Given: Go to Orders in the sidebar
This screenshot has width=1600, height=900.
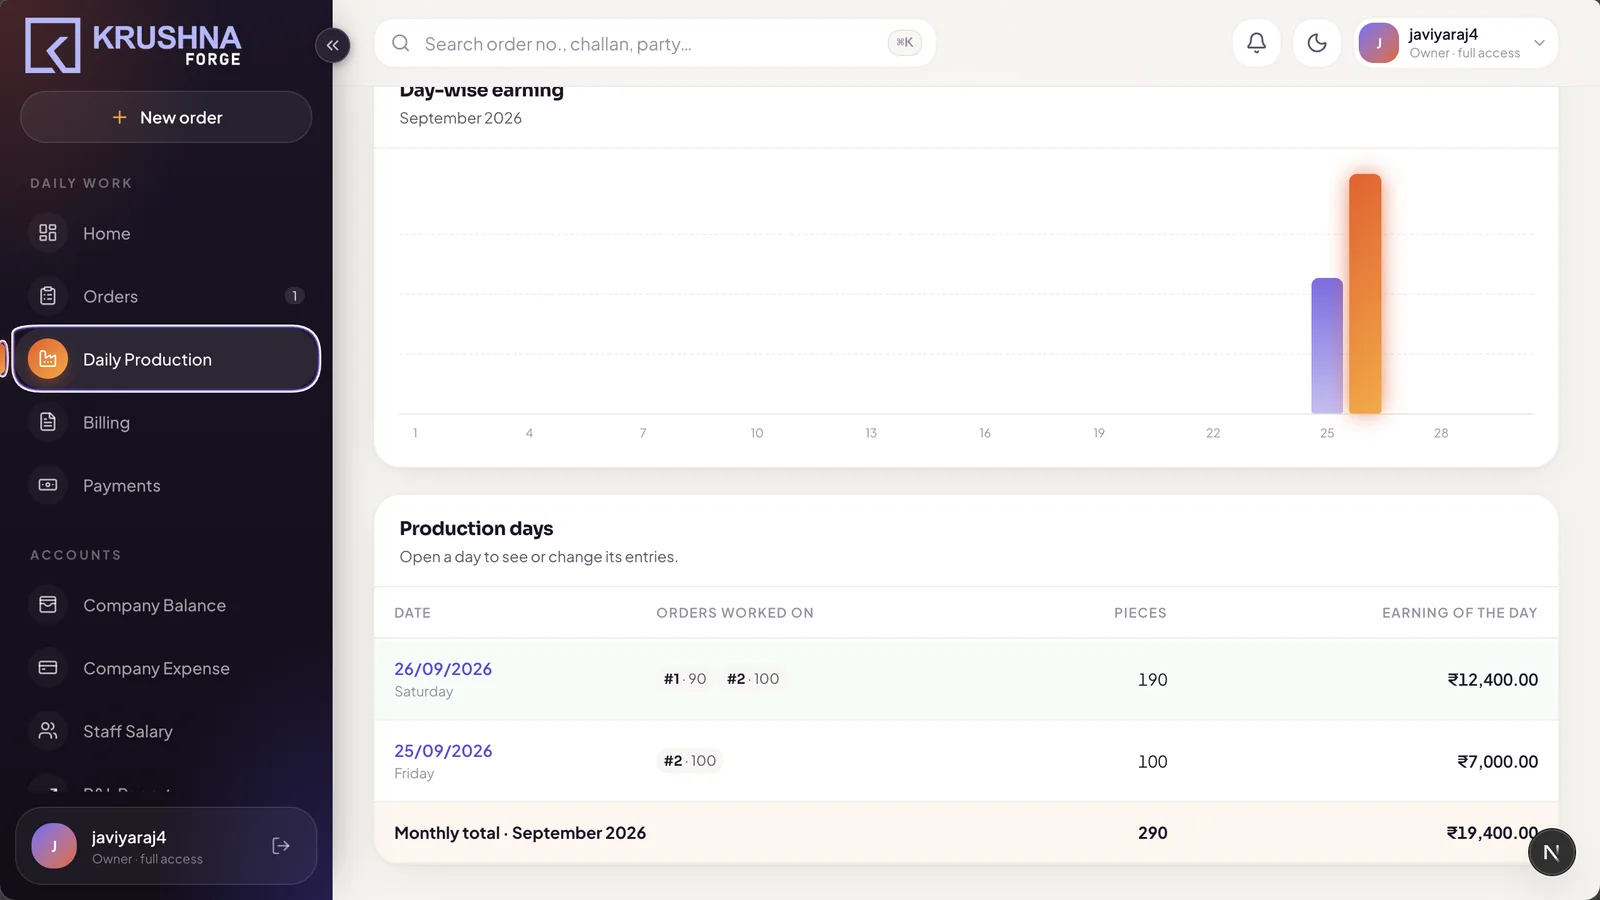Looking at the screenshot, I should (166, 296).
